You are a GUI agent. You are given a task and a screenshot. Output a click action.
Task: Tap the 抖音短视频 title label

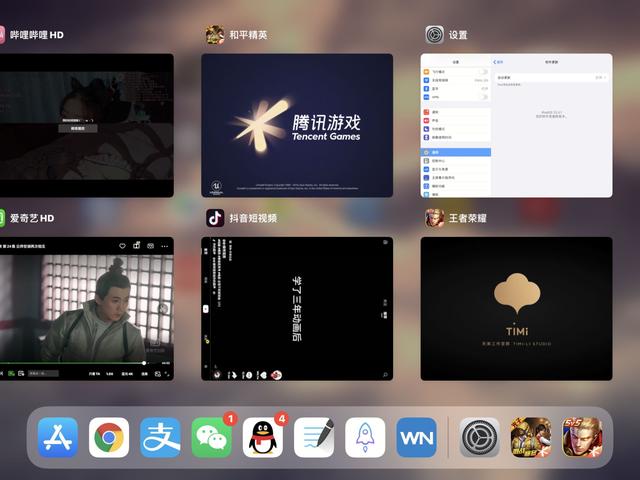tap(253, 218)
